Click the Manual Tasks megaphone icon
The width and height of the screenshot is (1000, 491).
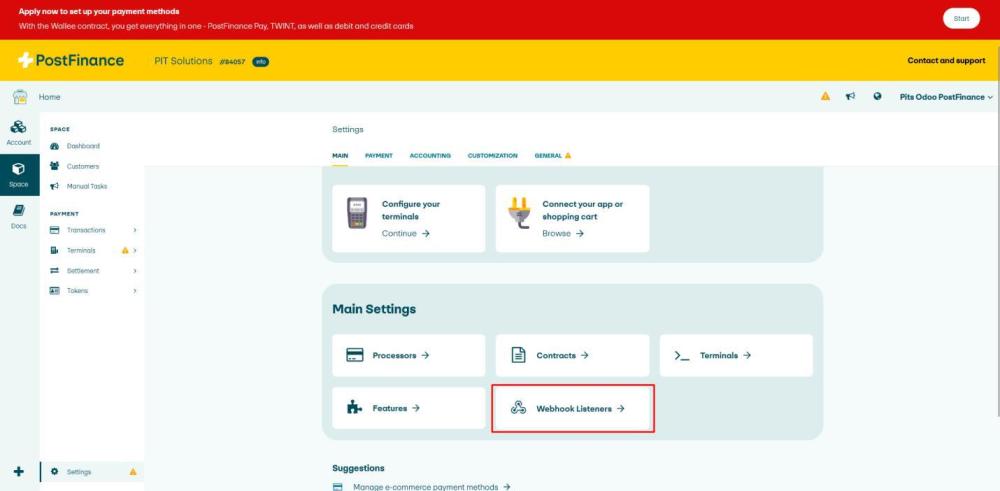point(54,186)
